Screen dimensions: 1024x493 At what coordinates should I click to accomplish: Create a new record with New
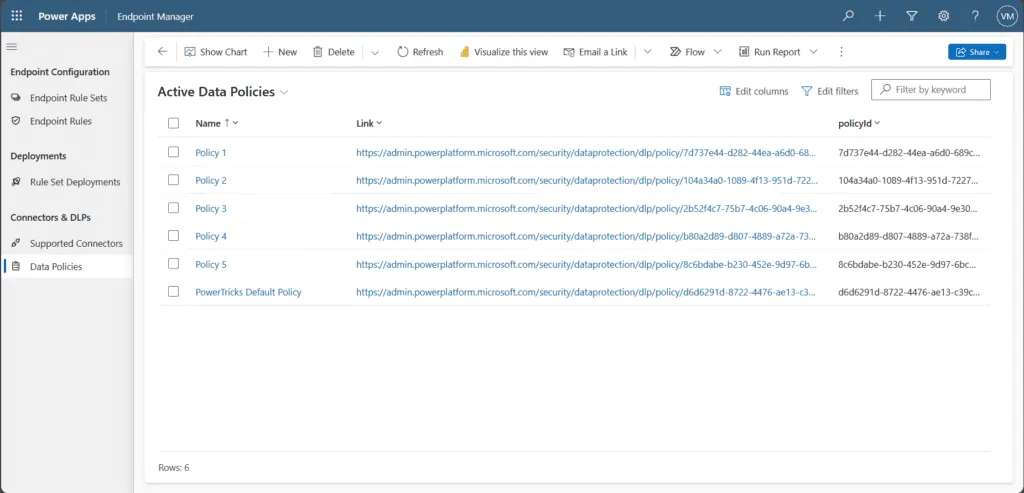(280, 52)
